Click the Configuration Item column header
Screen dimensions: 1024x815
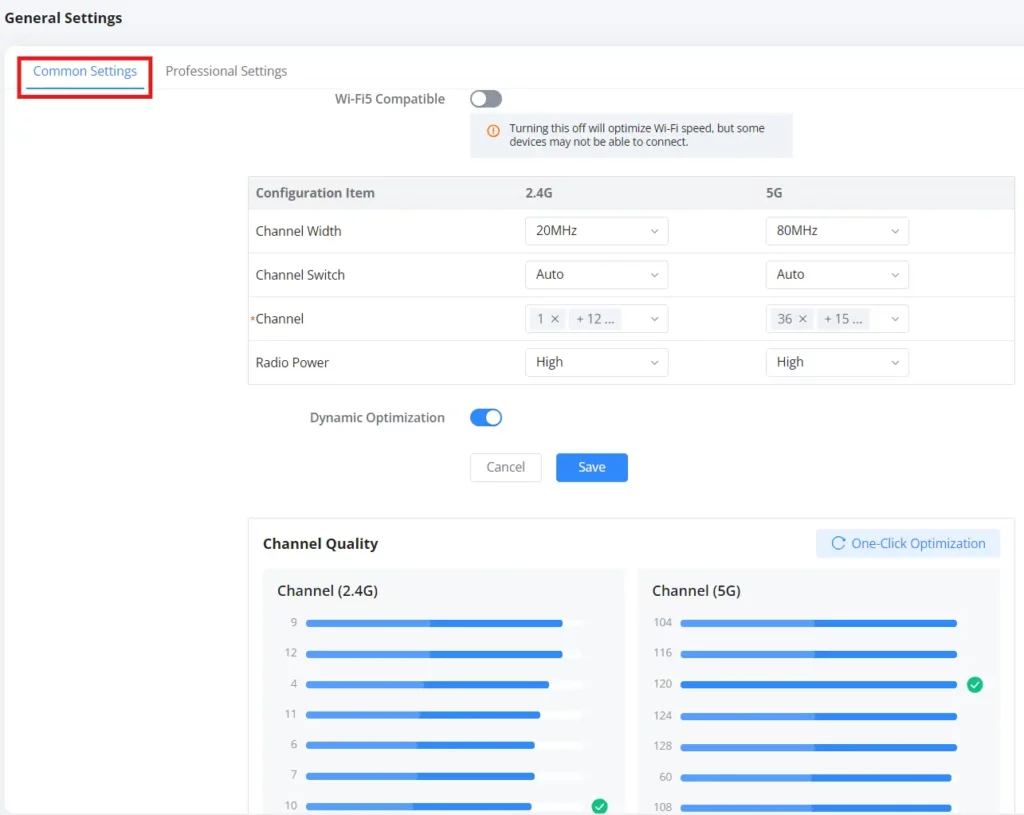click(315, 193)
